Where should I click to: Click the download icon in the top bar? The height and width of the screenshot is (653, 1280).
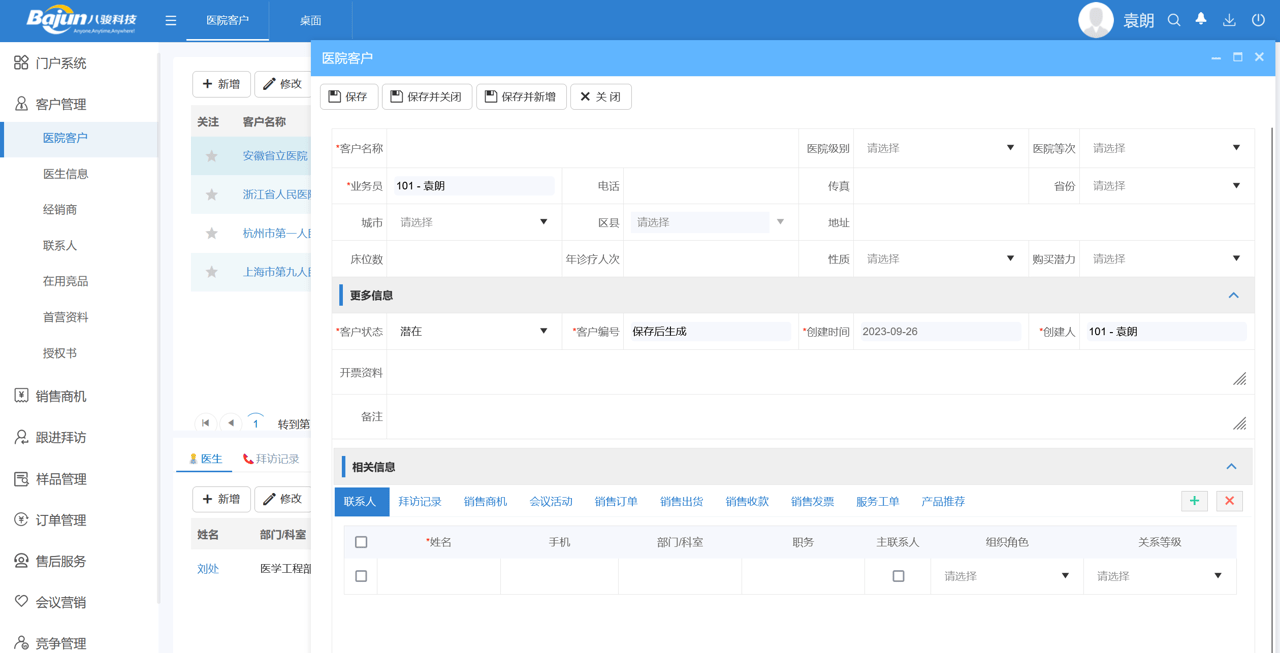pyautogui.click(x=1228, y=19)
